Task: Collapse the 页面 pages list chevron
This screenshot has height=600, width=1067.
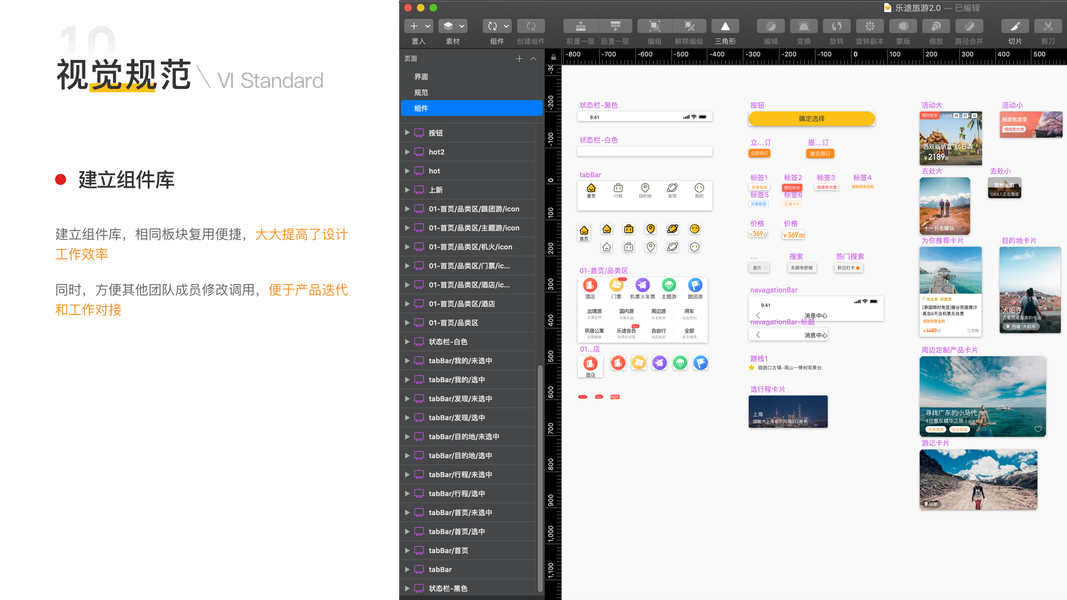Action: [533, 59]
